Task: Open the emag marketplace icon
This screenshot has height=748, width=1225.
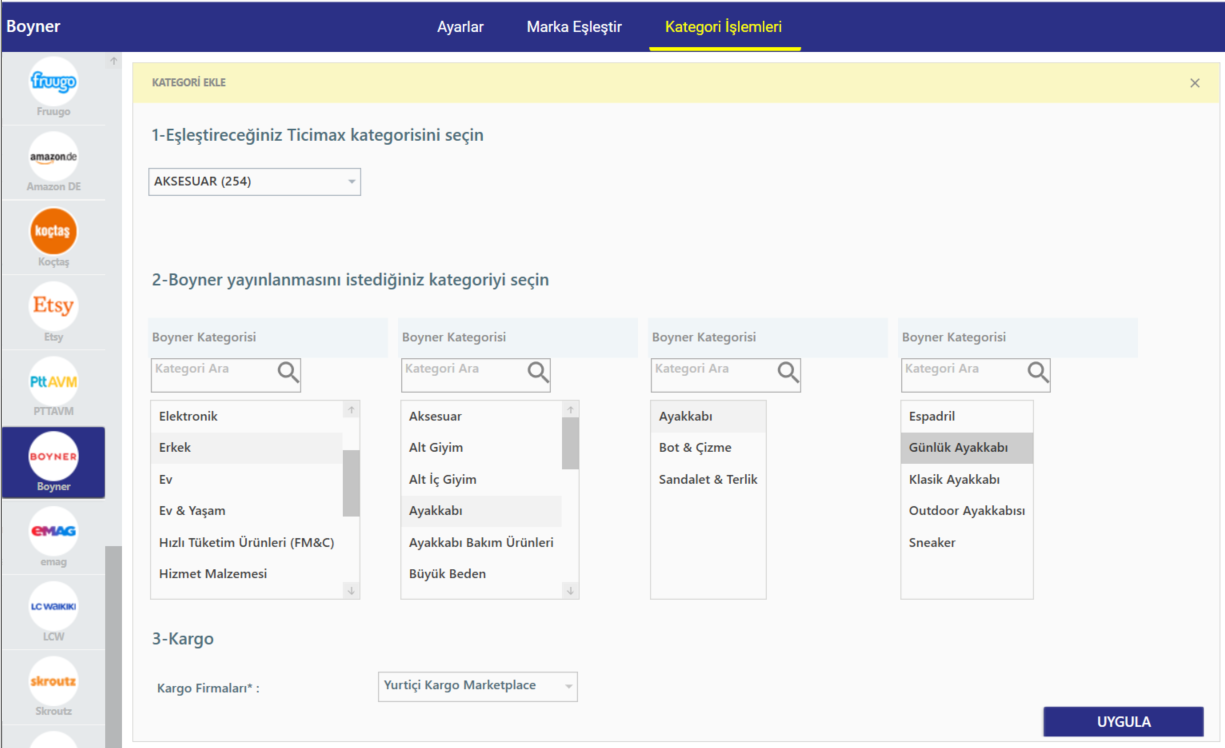Action: tap(53, 531)
